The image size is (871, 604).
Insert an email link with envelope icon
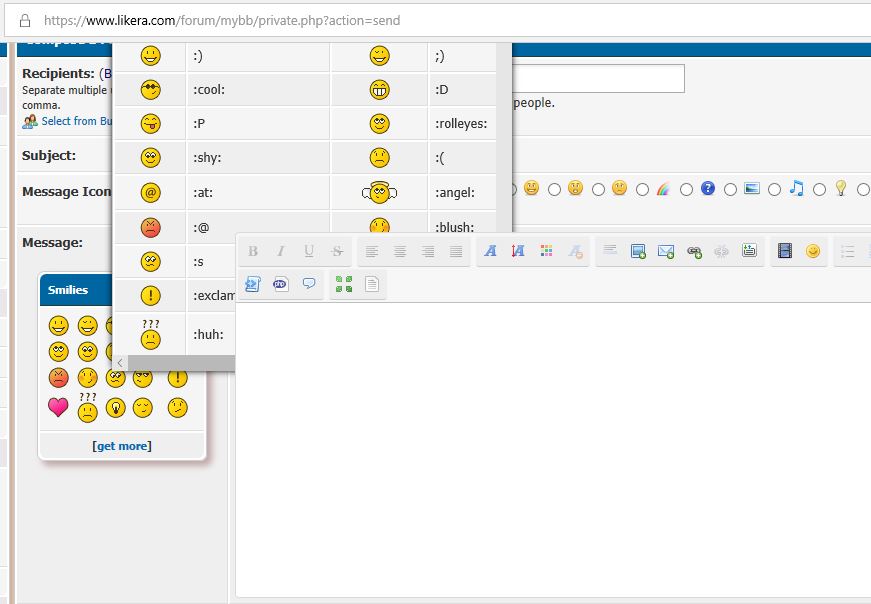pos(666,252)
